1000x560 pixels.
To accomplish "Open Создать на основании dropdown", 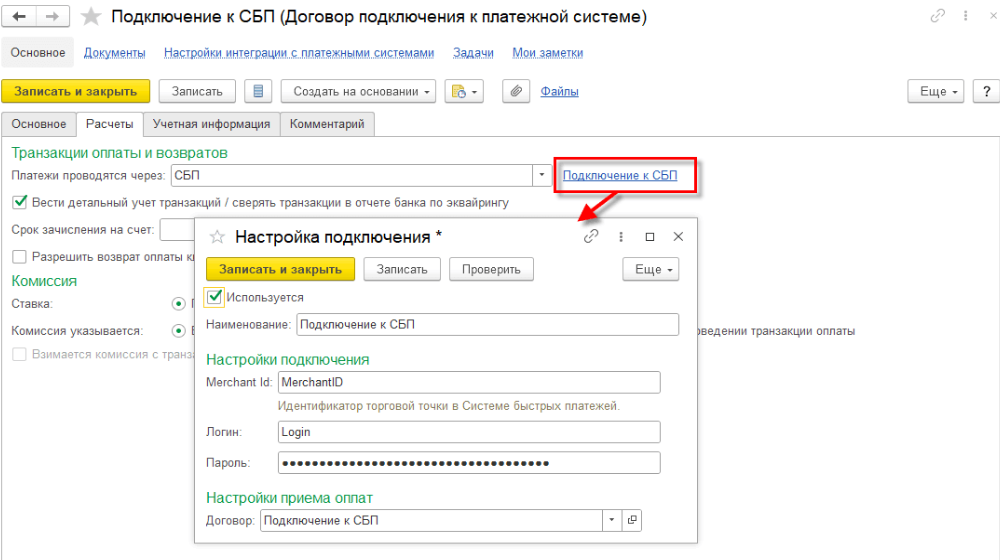I will (358, 91).
